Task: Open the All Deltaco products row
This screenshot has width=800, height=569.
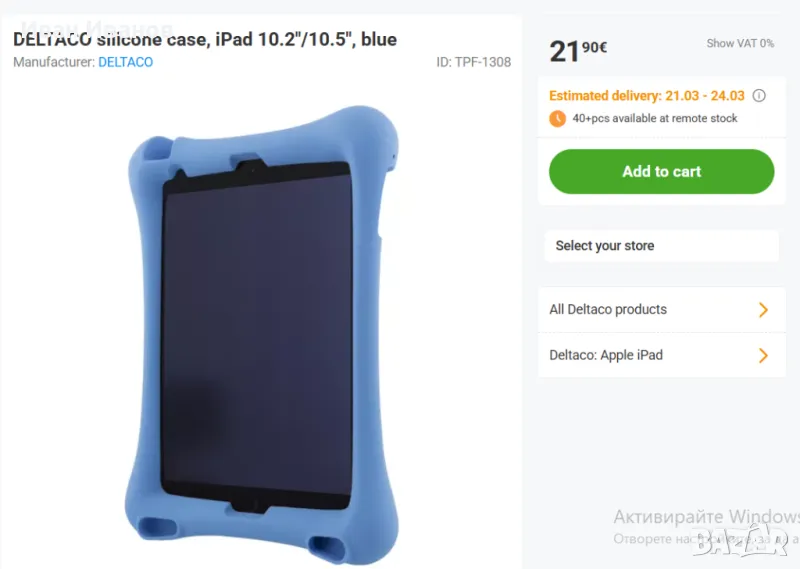Action: coord(662,310)
